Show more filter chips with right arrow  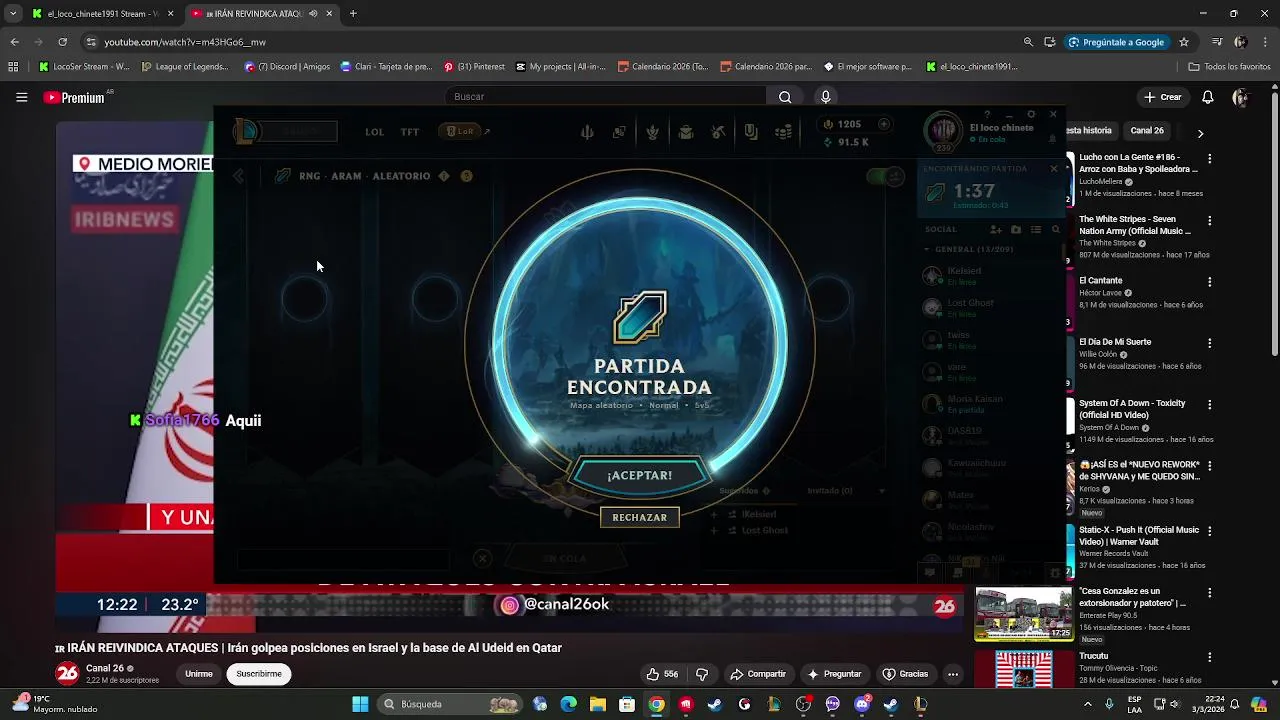(1200, 132)
